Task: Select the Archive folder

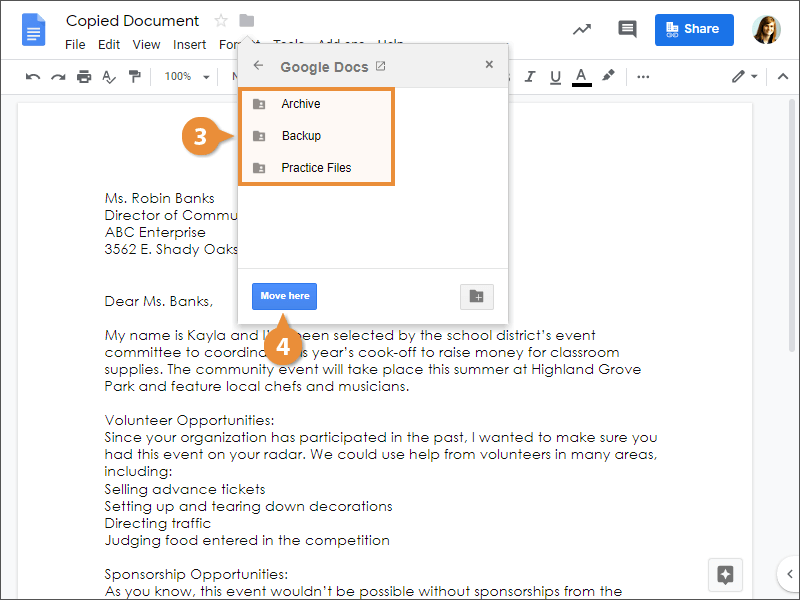Action: pos(316,104)
